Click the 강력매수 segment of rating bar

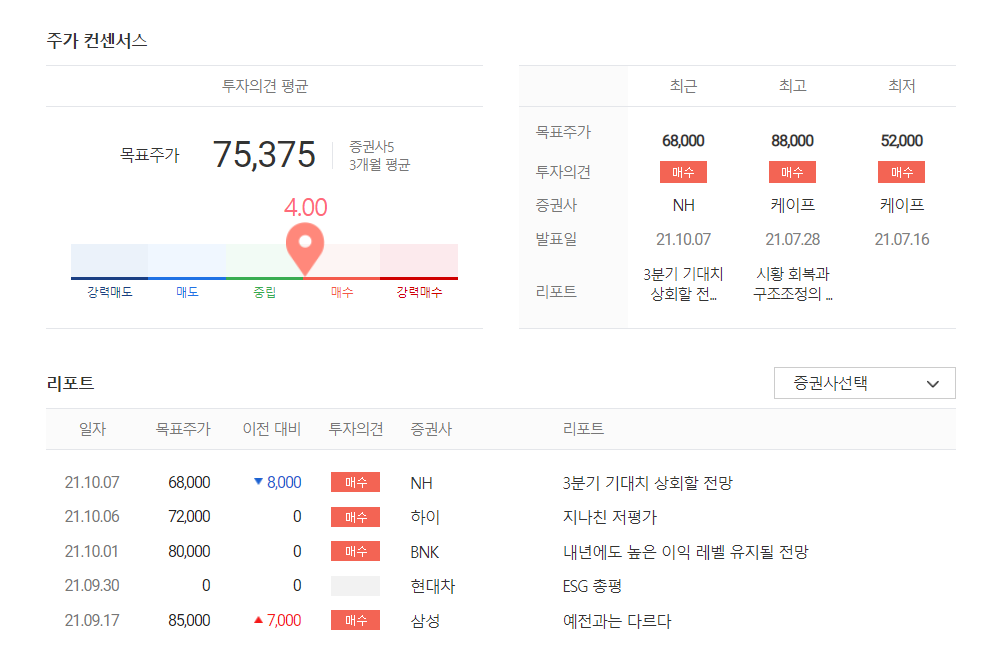pyautogui.click(x=419, y=261)
